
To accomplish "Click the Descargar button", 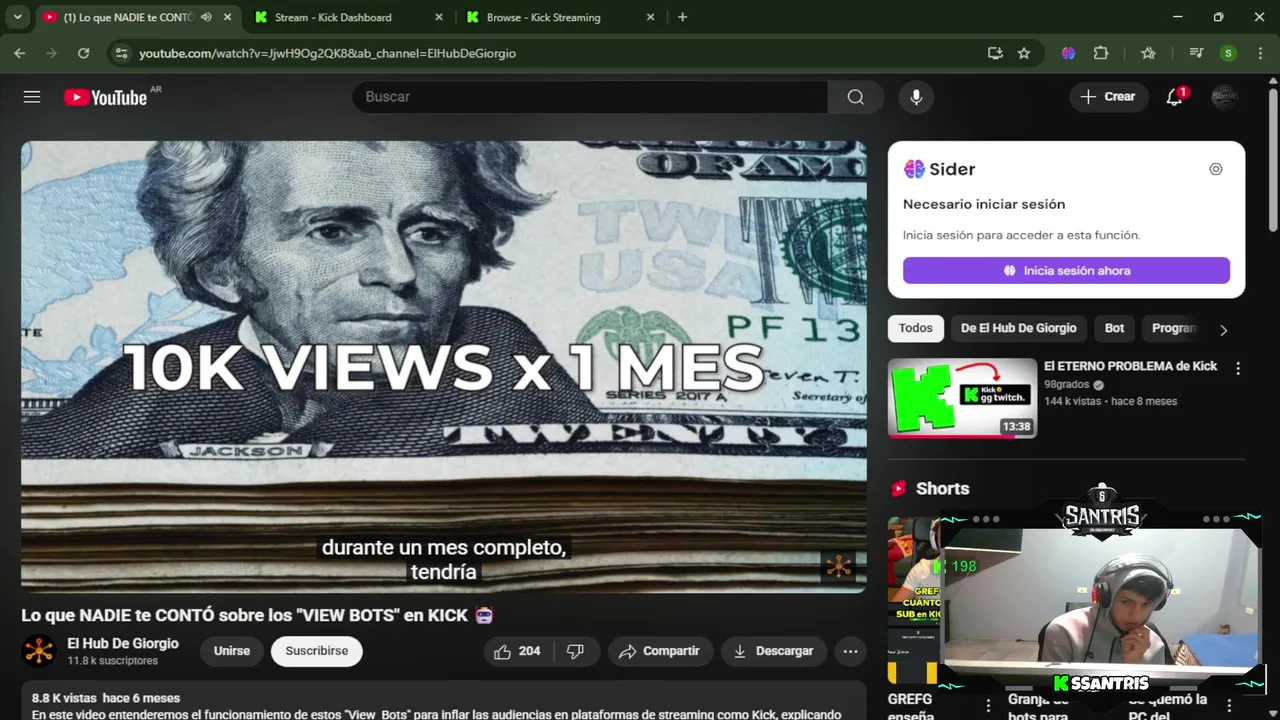I will (x=773, y=651).
